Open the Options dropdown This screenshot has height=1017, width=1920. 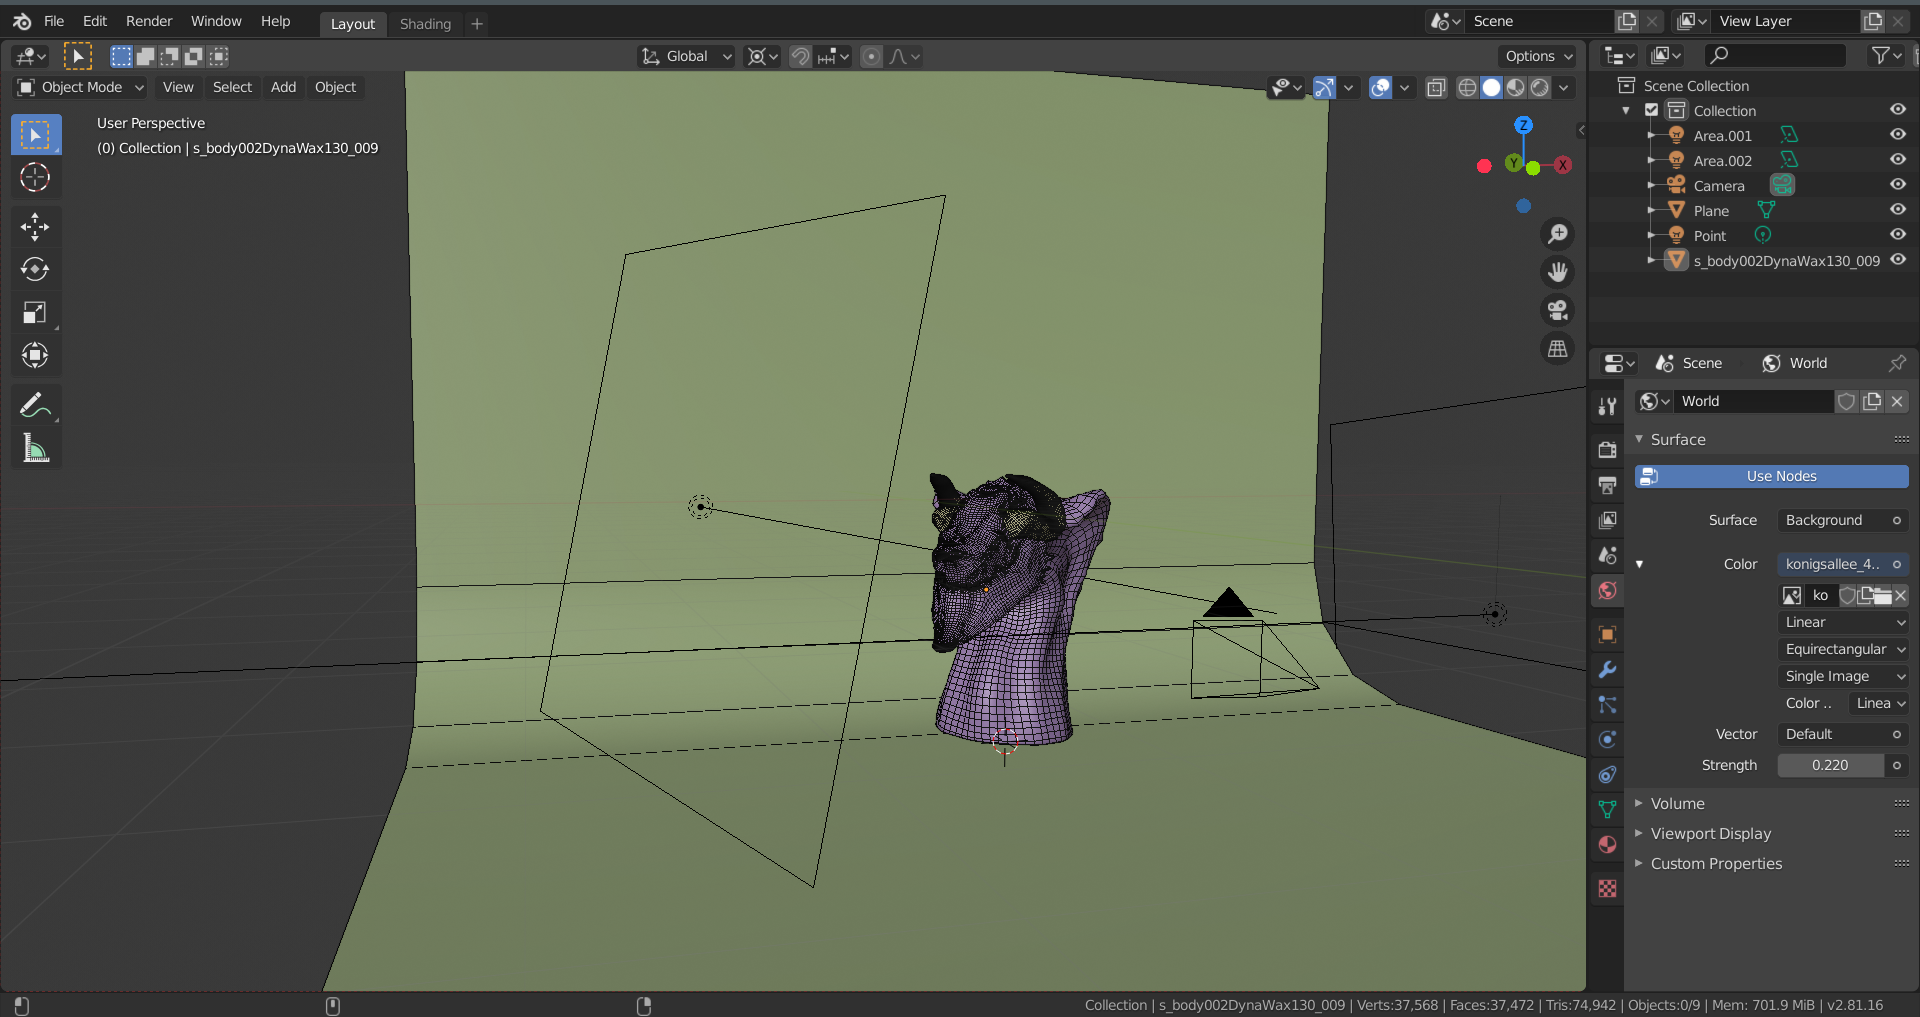point(1537,56)
